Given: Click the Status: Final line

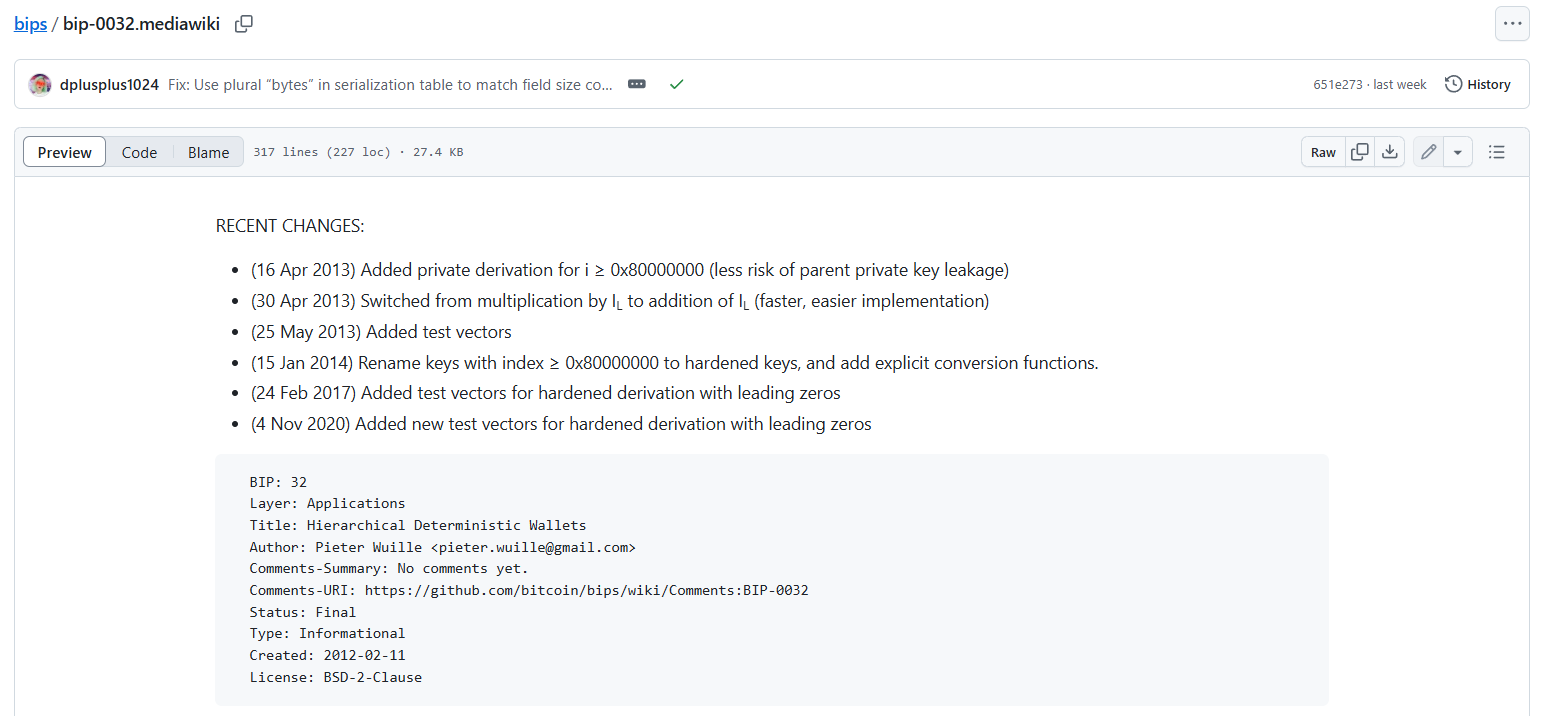Looking at the screenshot, I should [303, 612].
